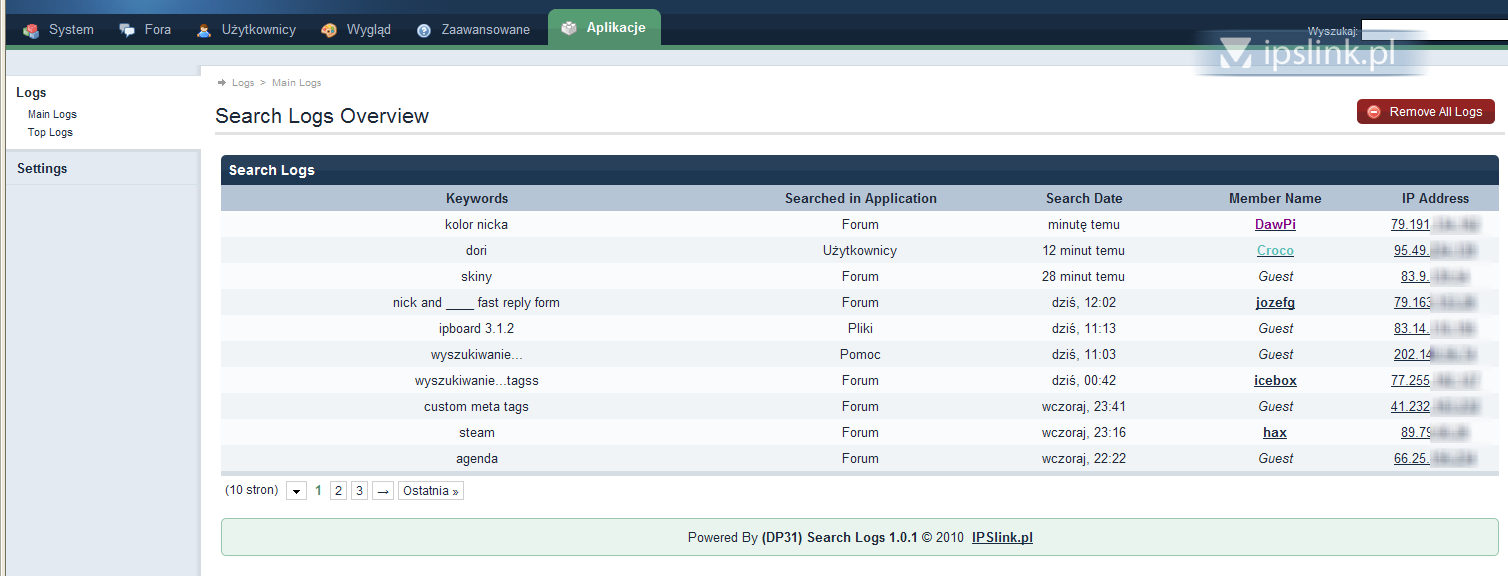The image size is (1508, 576).
Task: Open Main Logs in the sidebar
Action: (x=52, y=114)
